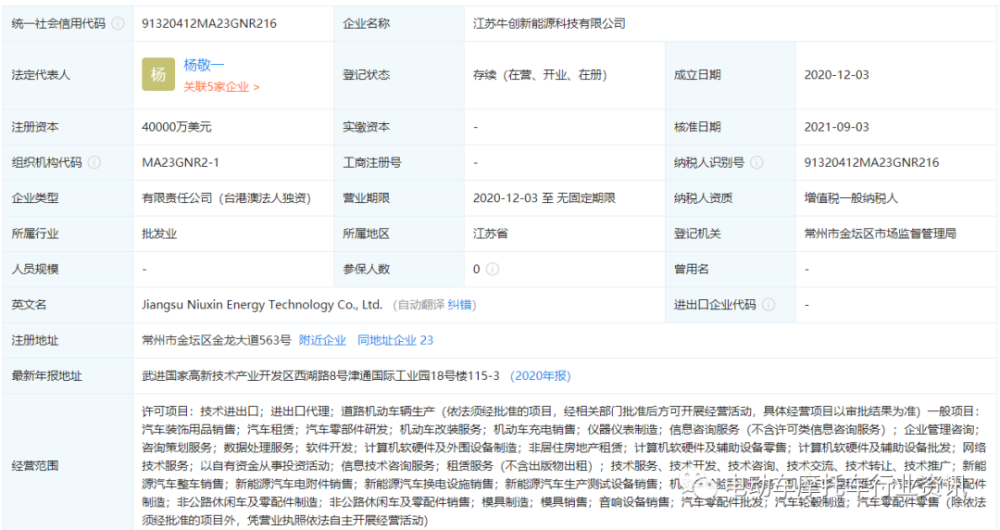
Task: Click registration status 存续（在营、开业、在册）
Action: point(540,75)
